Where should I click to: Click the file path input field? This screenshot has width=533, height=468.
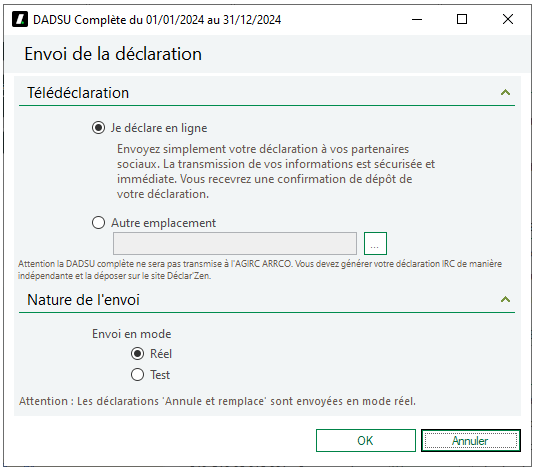pos(235,243)
